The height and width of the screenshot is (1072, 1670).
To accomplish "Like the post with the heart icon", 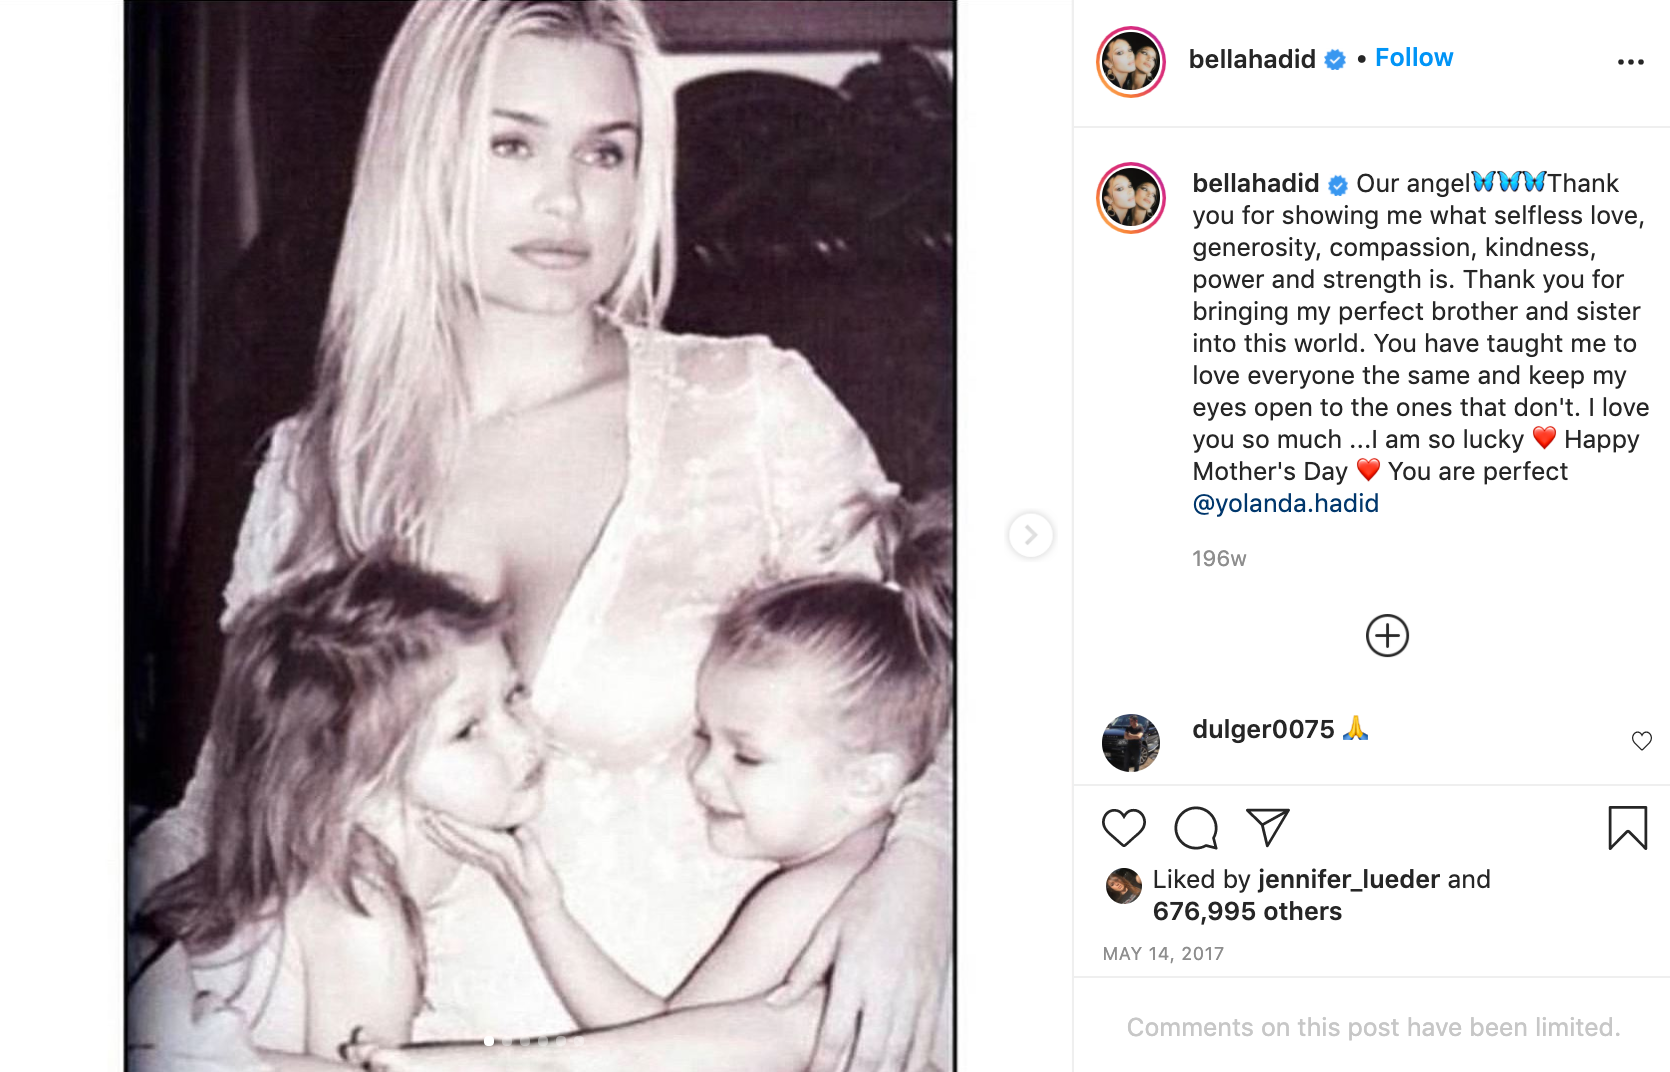I will [1123, 828].
